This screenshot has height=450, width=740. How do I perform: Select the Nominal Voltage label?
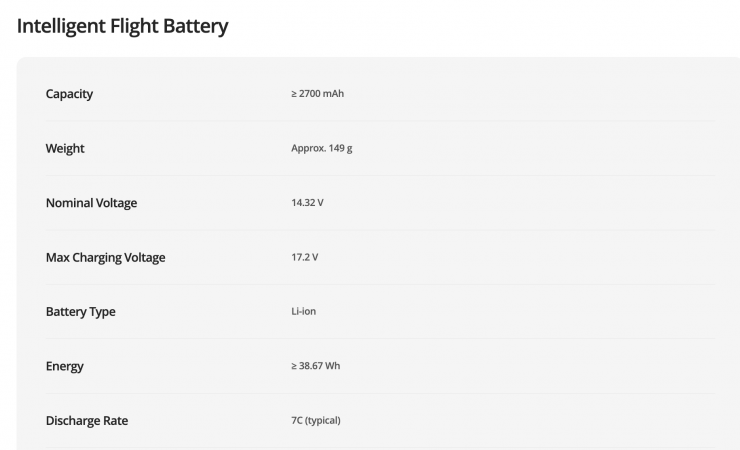click(x=91, y=203)
